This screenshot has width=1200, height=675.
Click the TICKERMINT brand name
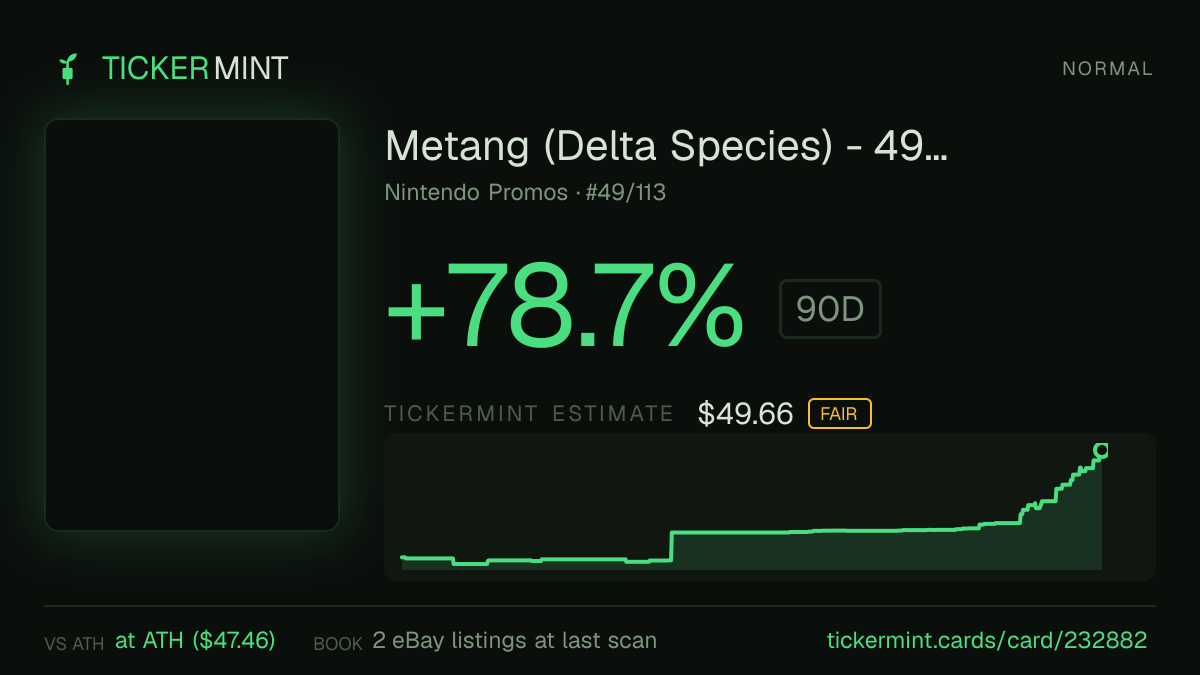point(195,69)
